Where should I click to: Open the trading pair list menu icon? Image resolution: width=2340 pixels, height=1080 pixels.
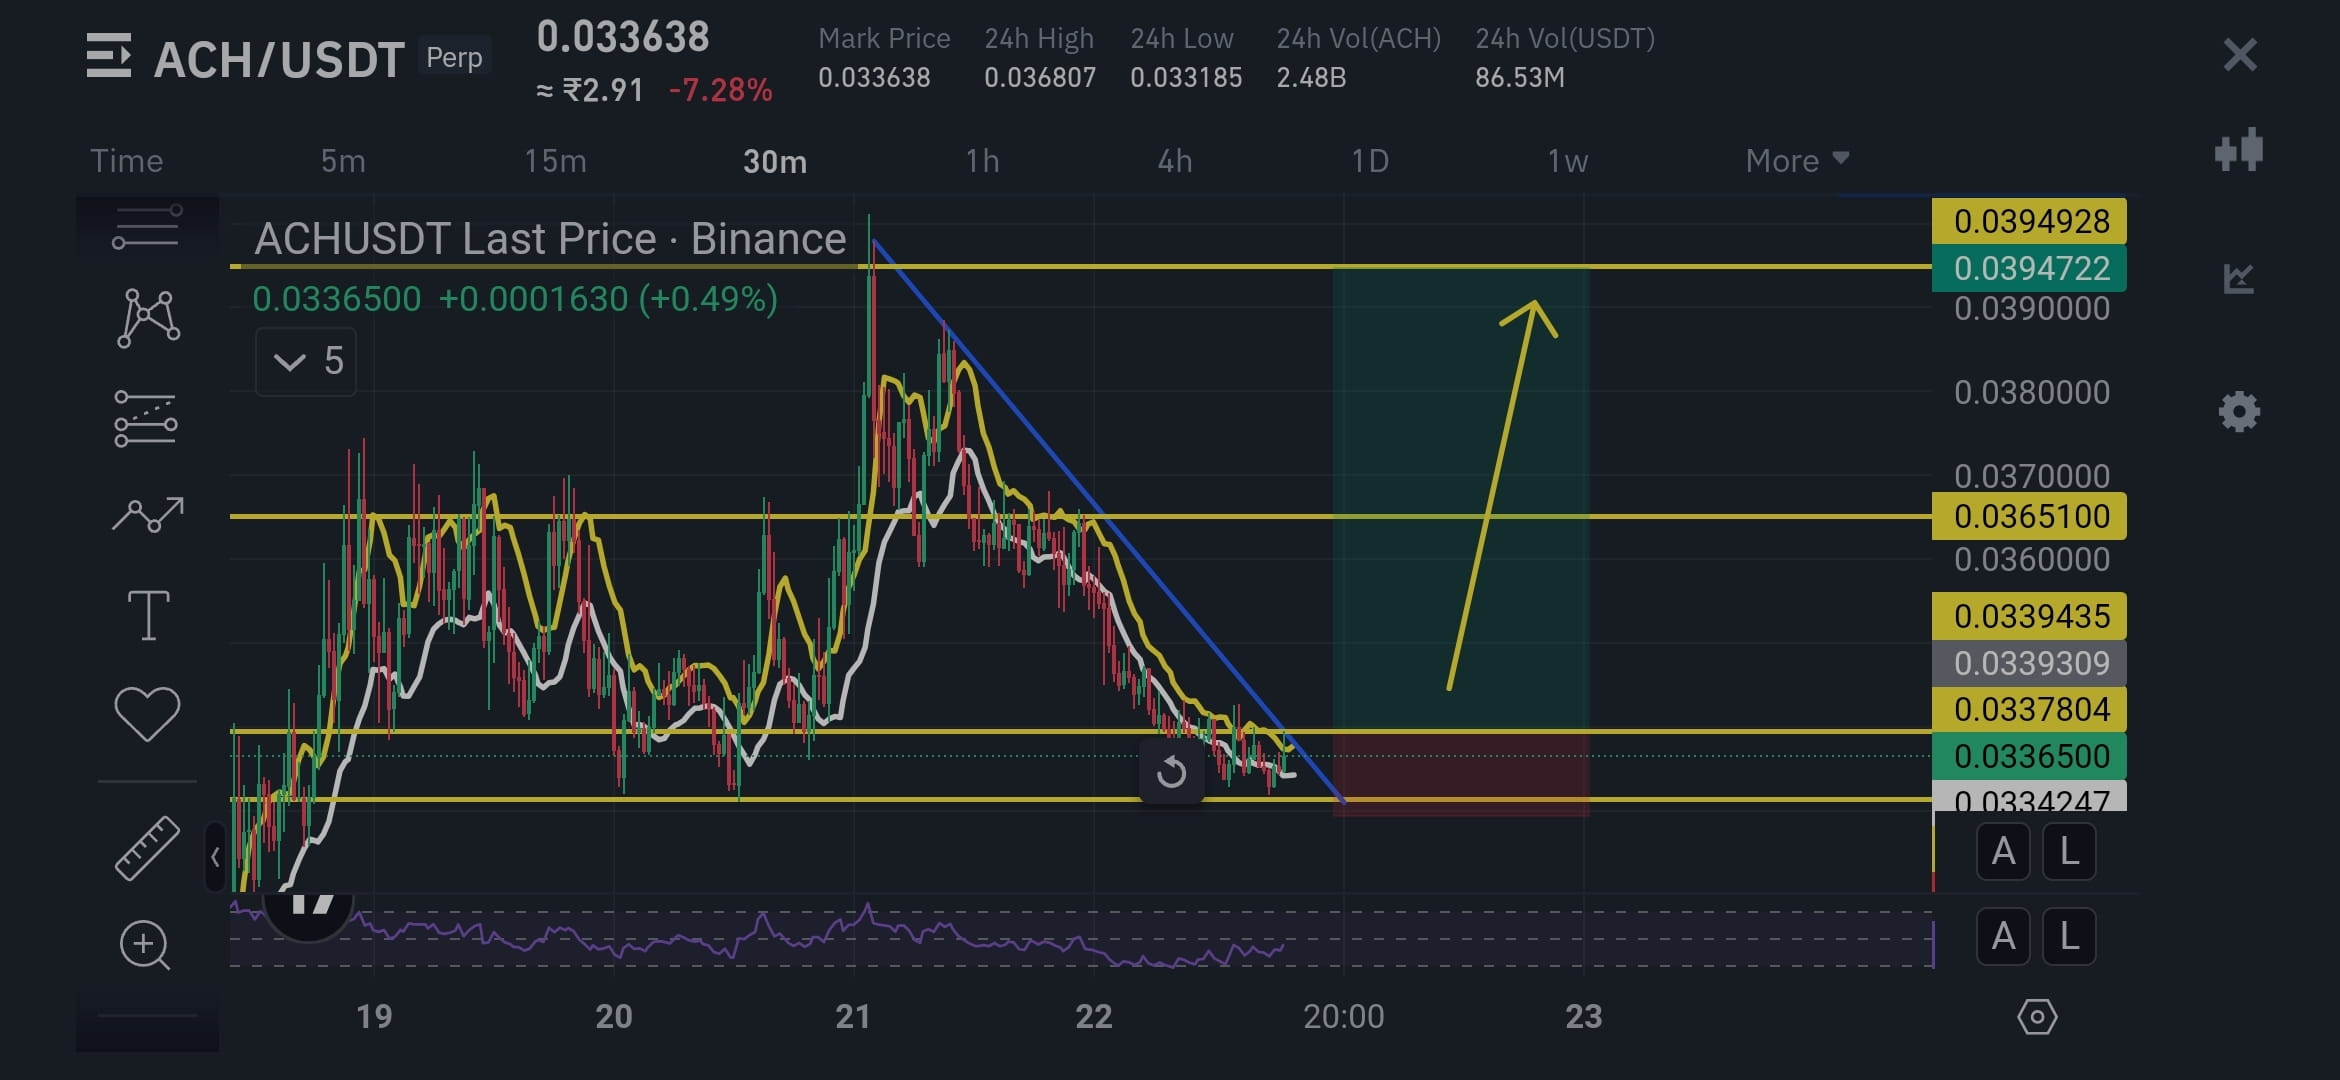click(x=108, y=56)
